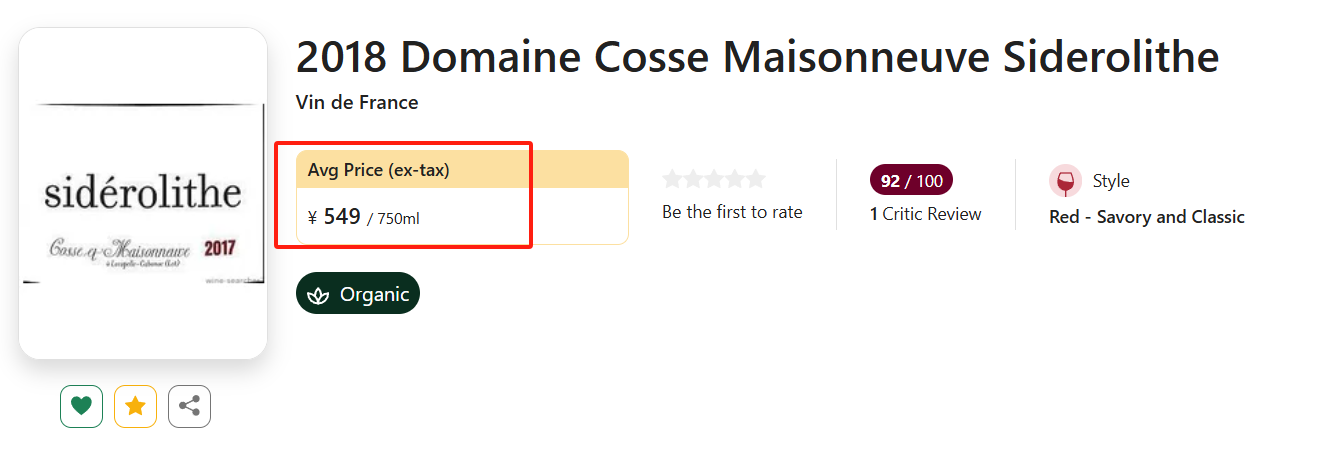Open the 1 Critic Review link
The width and height of the screenshot is (1341, 457).
tap(925, 214)
